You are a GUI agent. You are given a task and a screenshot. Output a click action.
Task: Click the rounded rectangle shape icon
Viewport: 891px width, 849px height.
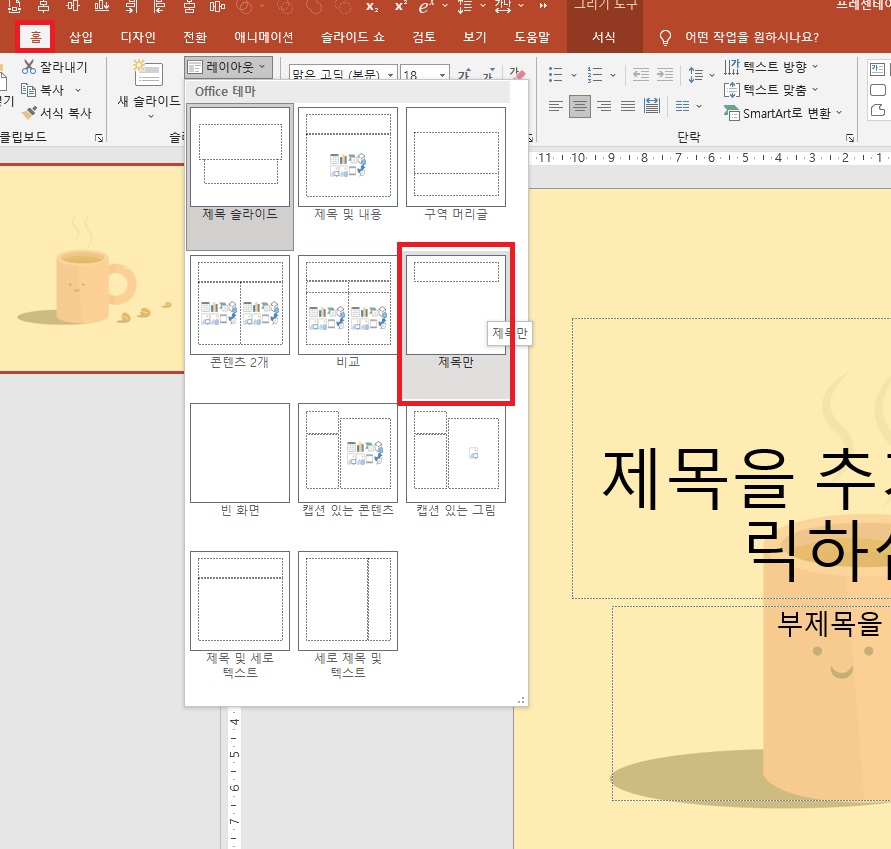tap(878, 90)
